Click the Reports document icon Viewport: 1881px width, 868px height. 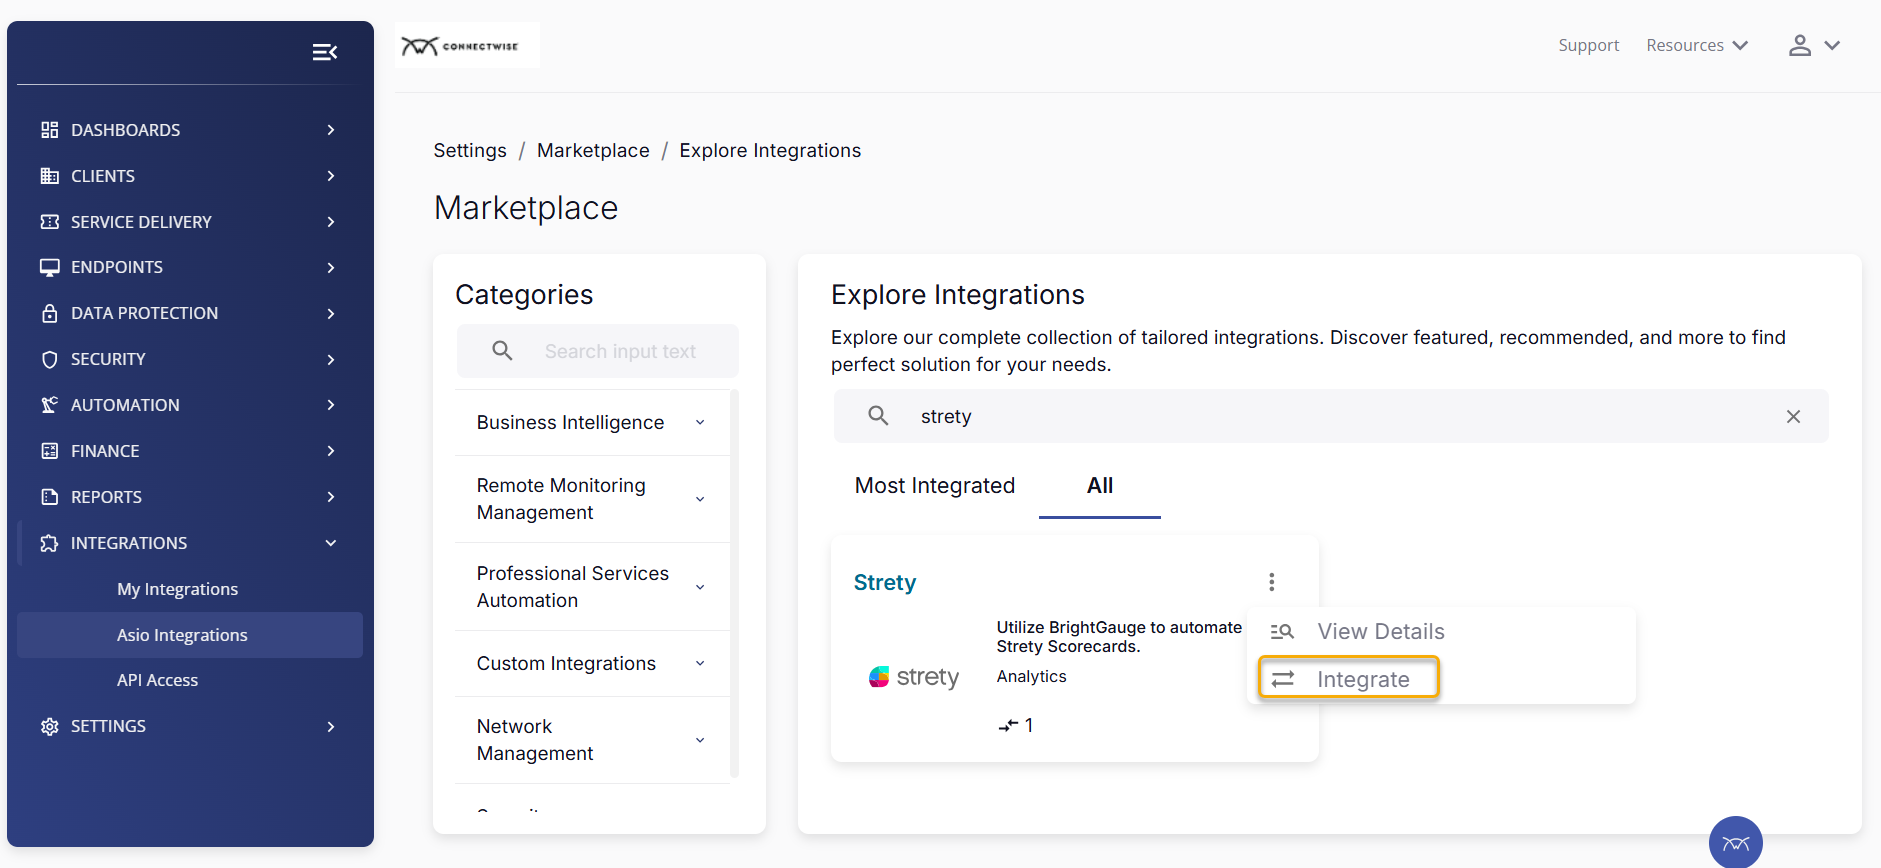point(50,497)
